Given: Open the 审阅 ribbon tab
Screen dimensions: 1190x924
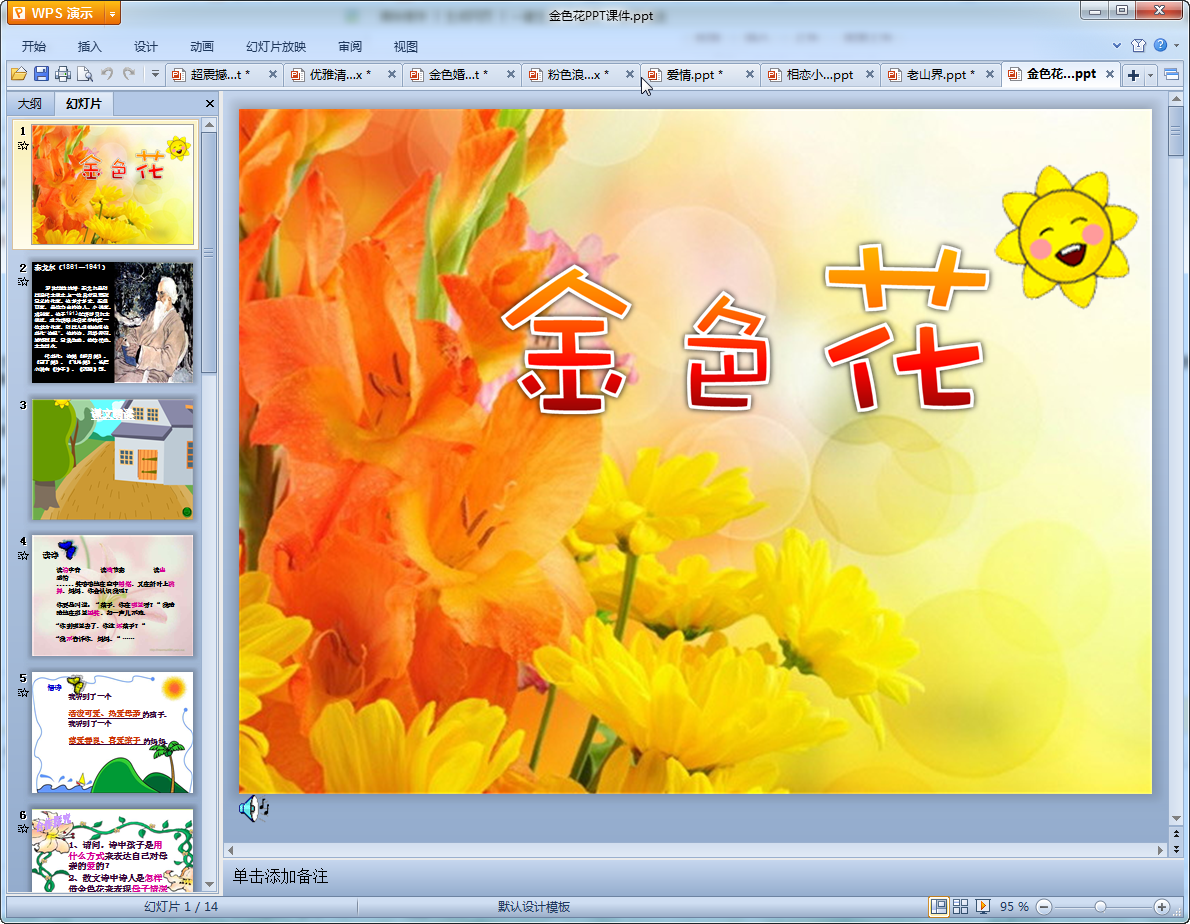Looking at the screenshot, I should (350, 46).
